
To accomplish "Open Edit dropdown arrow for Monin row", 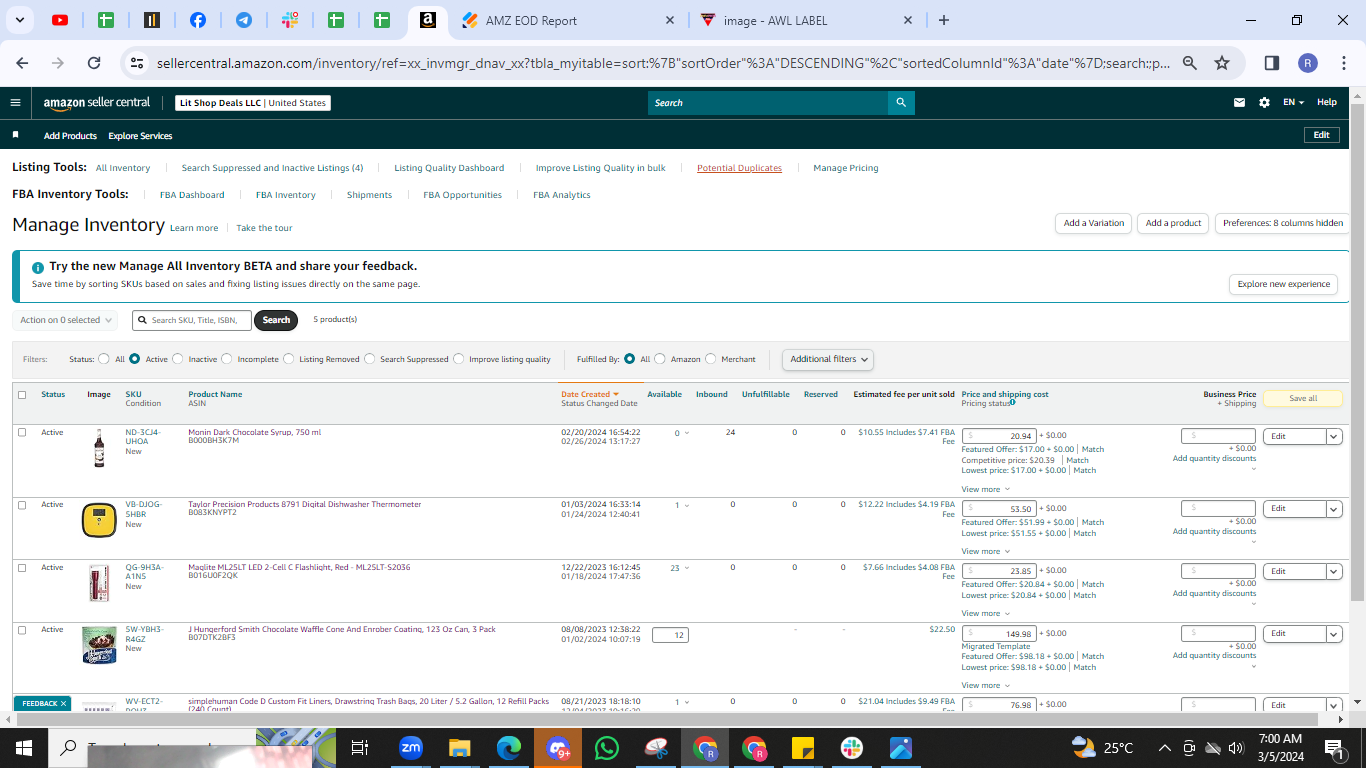I will [x=1334, y=436].
